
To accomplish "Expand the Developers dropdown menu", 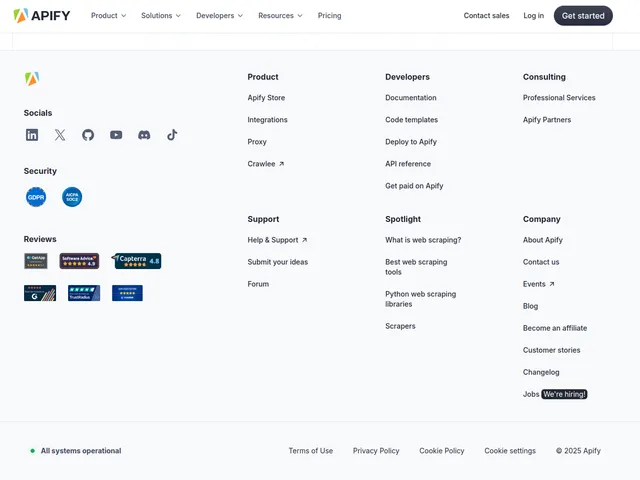I will (x=220, y=16).
